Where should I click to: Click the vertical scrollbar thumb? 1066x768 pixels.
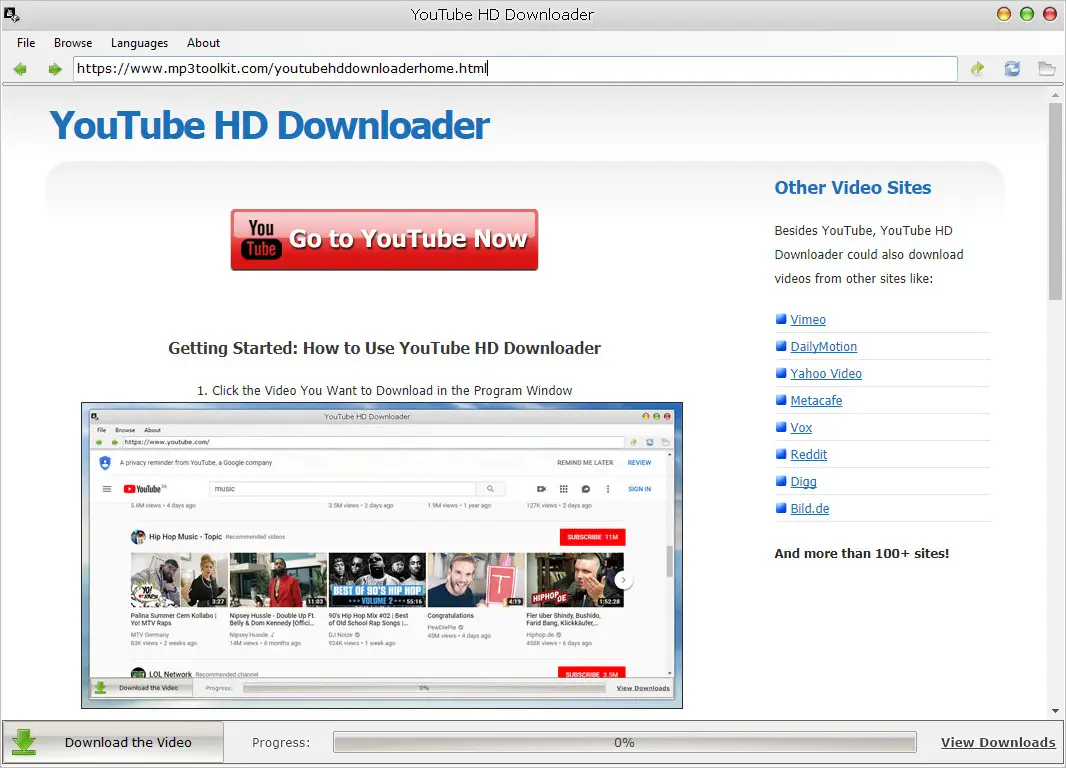[1054, 202]
